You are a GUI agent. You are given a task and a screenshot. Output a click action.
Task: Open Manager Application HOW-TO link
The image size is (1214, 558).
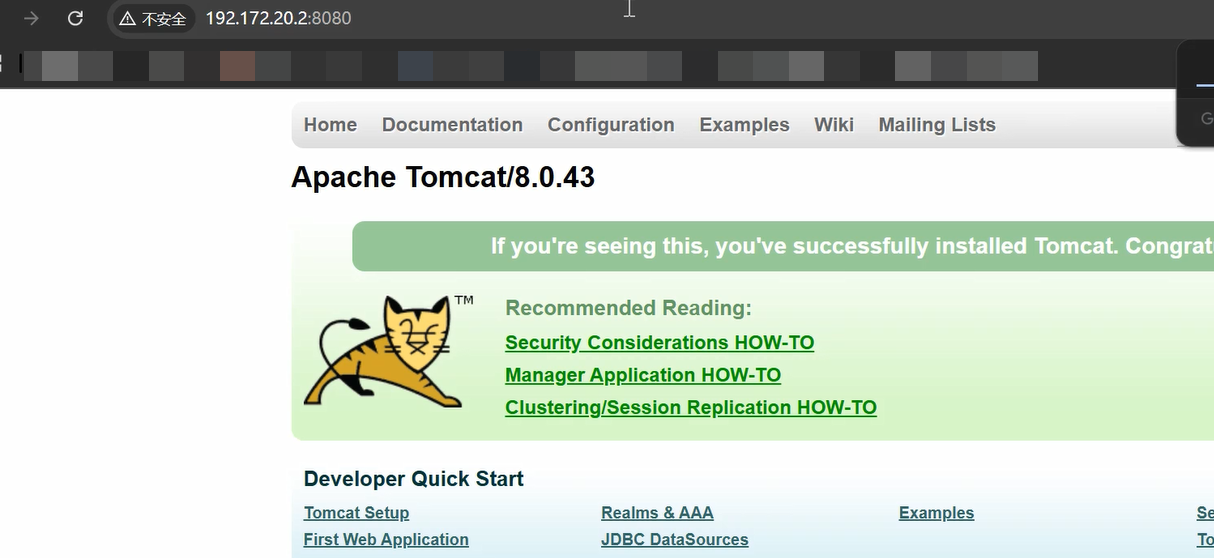643,375
